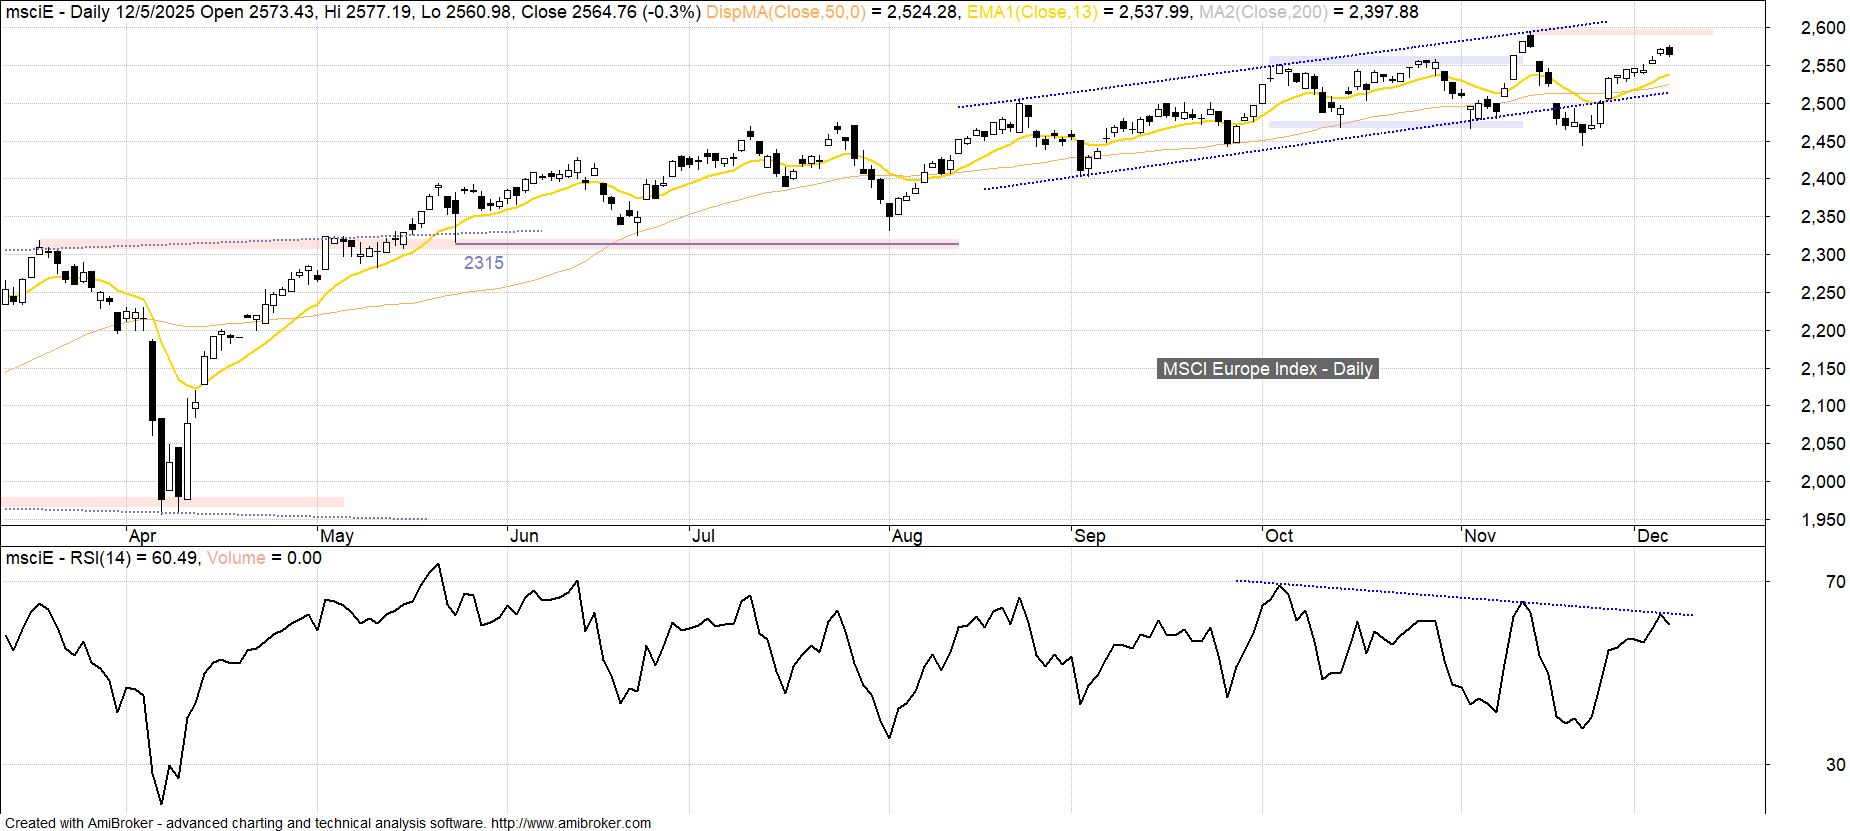Viewport: 1850px width, 831px height.
Task: Select the DispMA(Close,50,0) indicator label
Action: click(x=789, y=12)
